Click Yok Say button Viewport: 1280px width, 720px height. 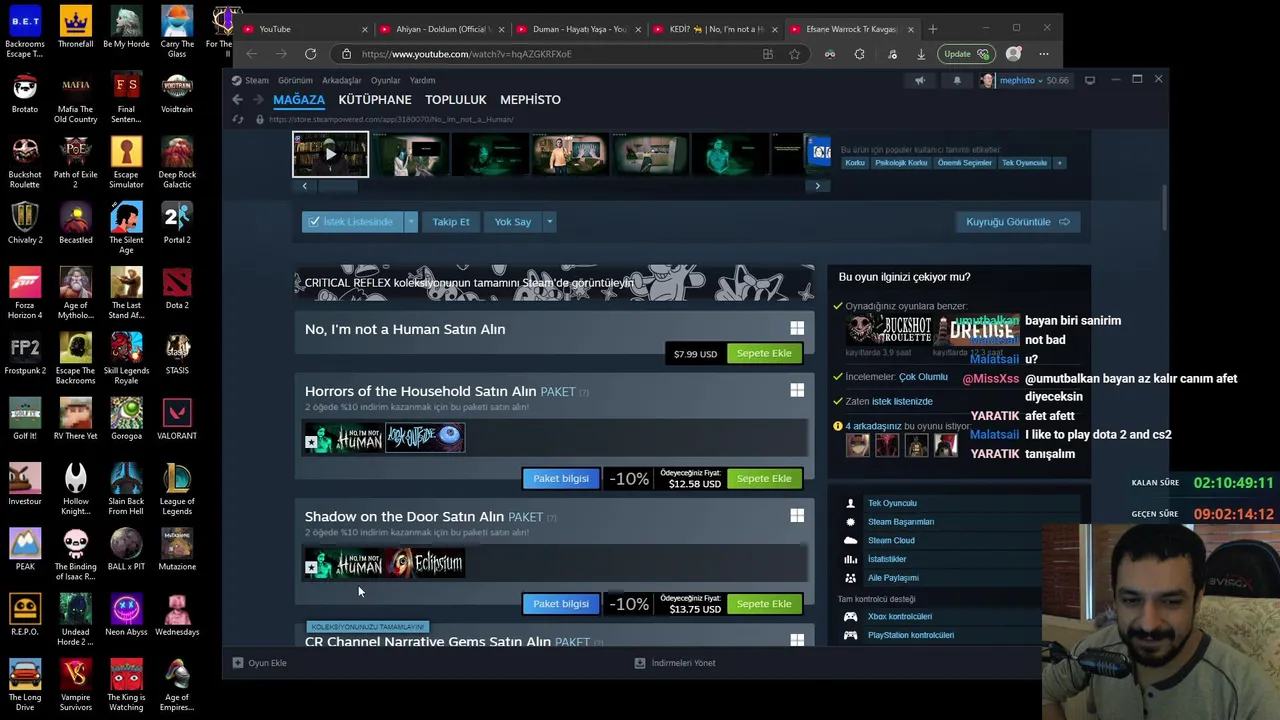(x=513, y=222)
